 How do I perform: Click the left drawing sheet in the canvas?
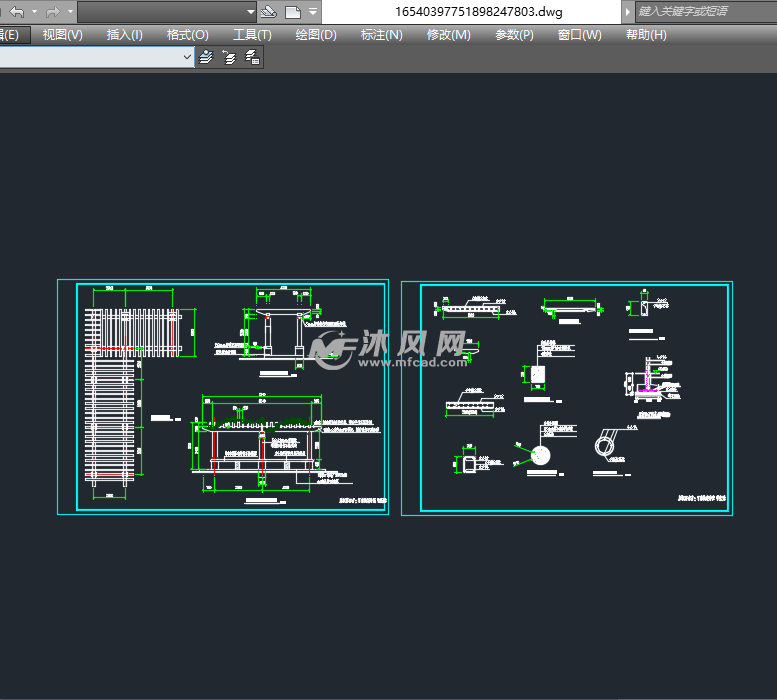coord(222,397)
